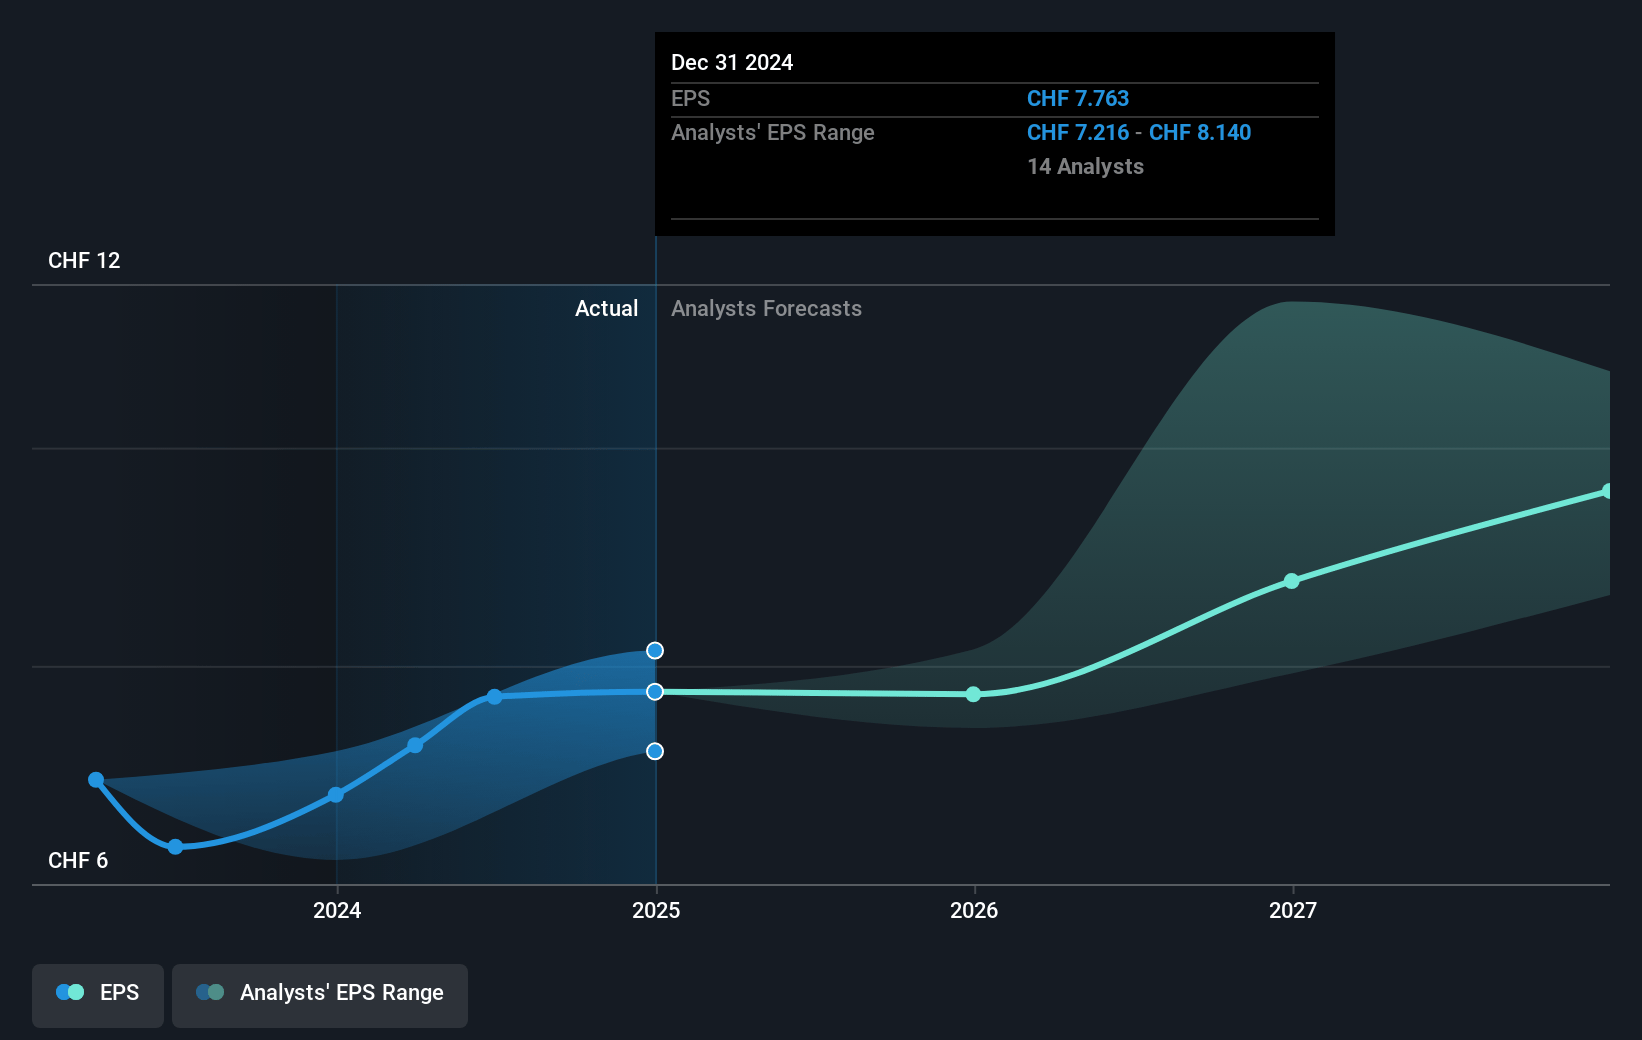Image resolution: width=1642 pixels, height=1040 pixels.
Task: Click the 2026 forecast EPS data point
Action: [x=974, y=694]
